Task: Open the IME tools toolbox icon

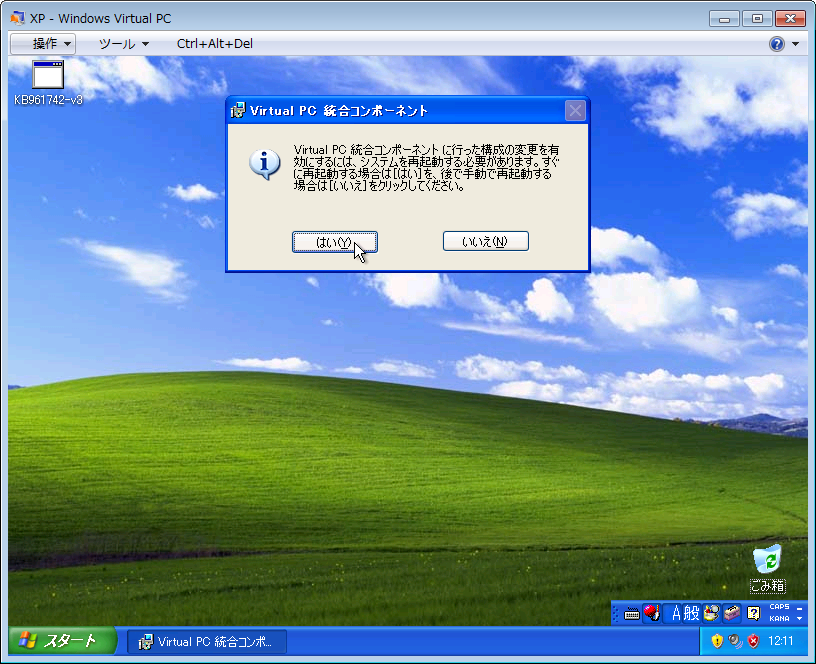Action: [x=732, y=613]
